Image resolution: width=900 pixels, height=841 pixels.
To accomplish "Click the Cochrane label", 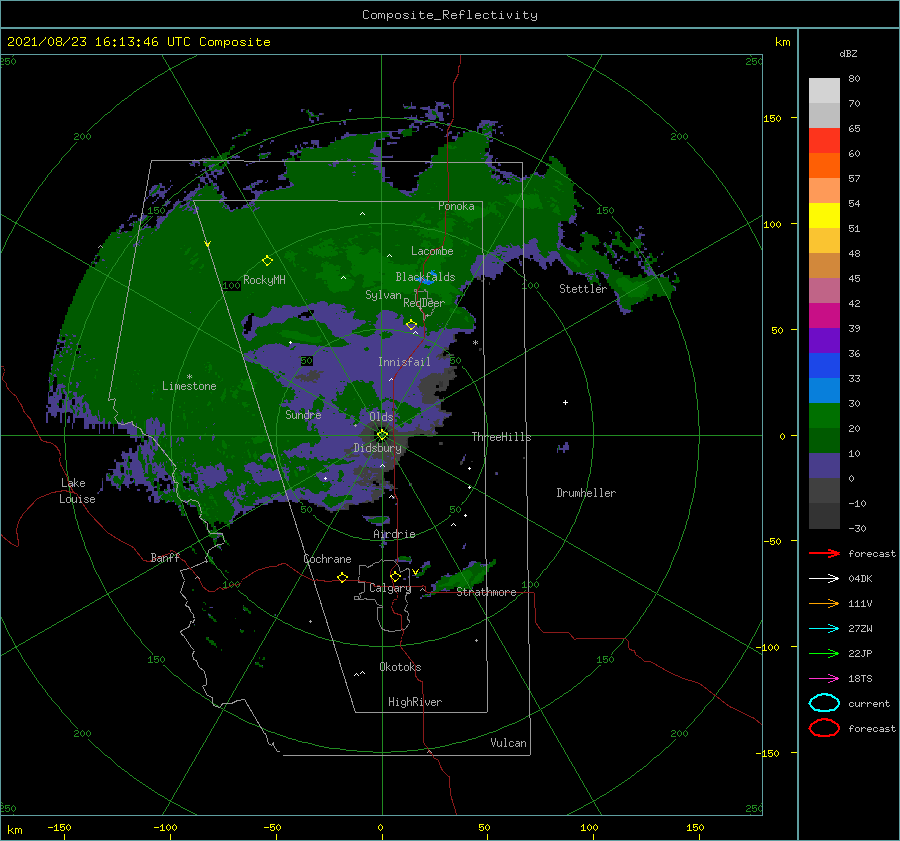I will (x=327, y=559).
